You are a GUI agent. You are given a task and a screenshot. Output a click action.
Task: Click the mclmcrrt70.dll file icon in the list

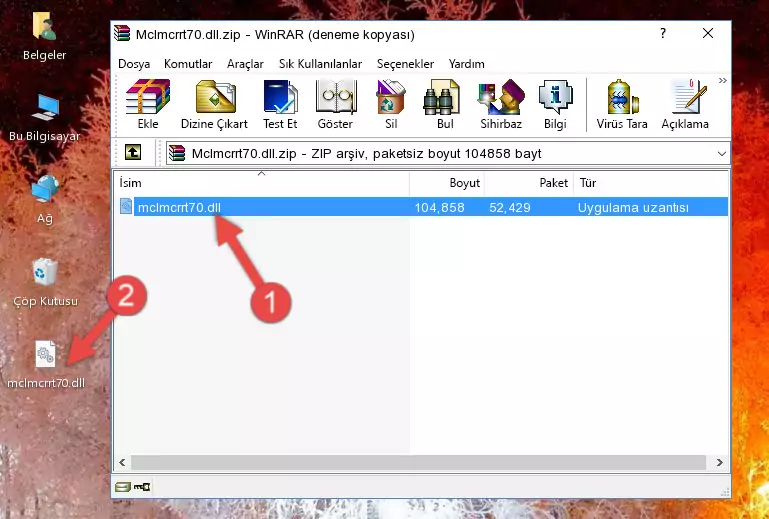[126, 207]
